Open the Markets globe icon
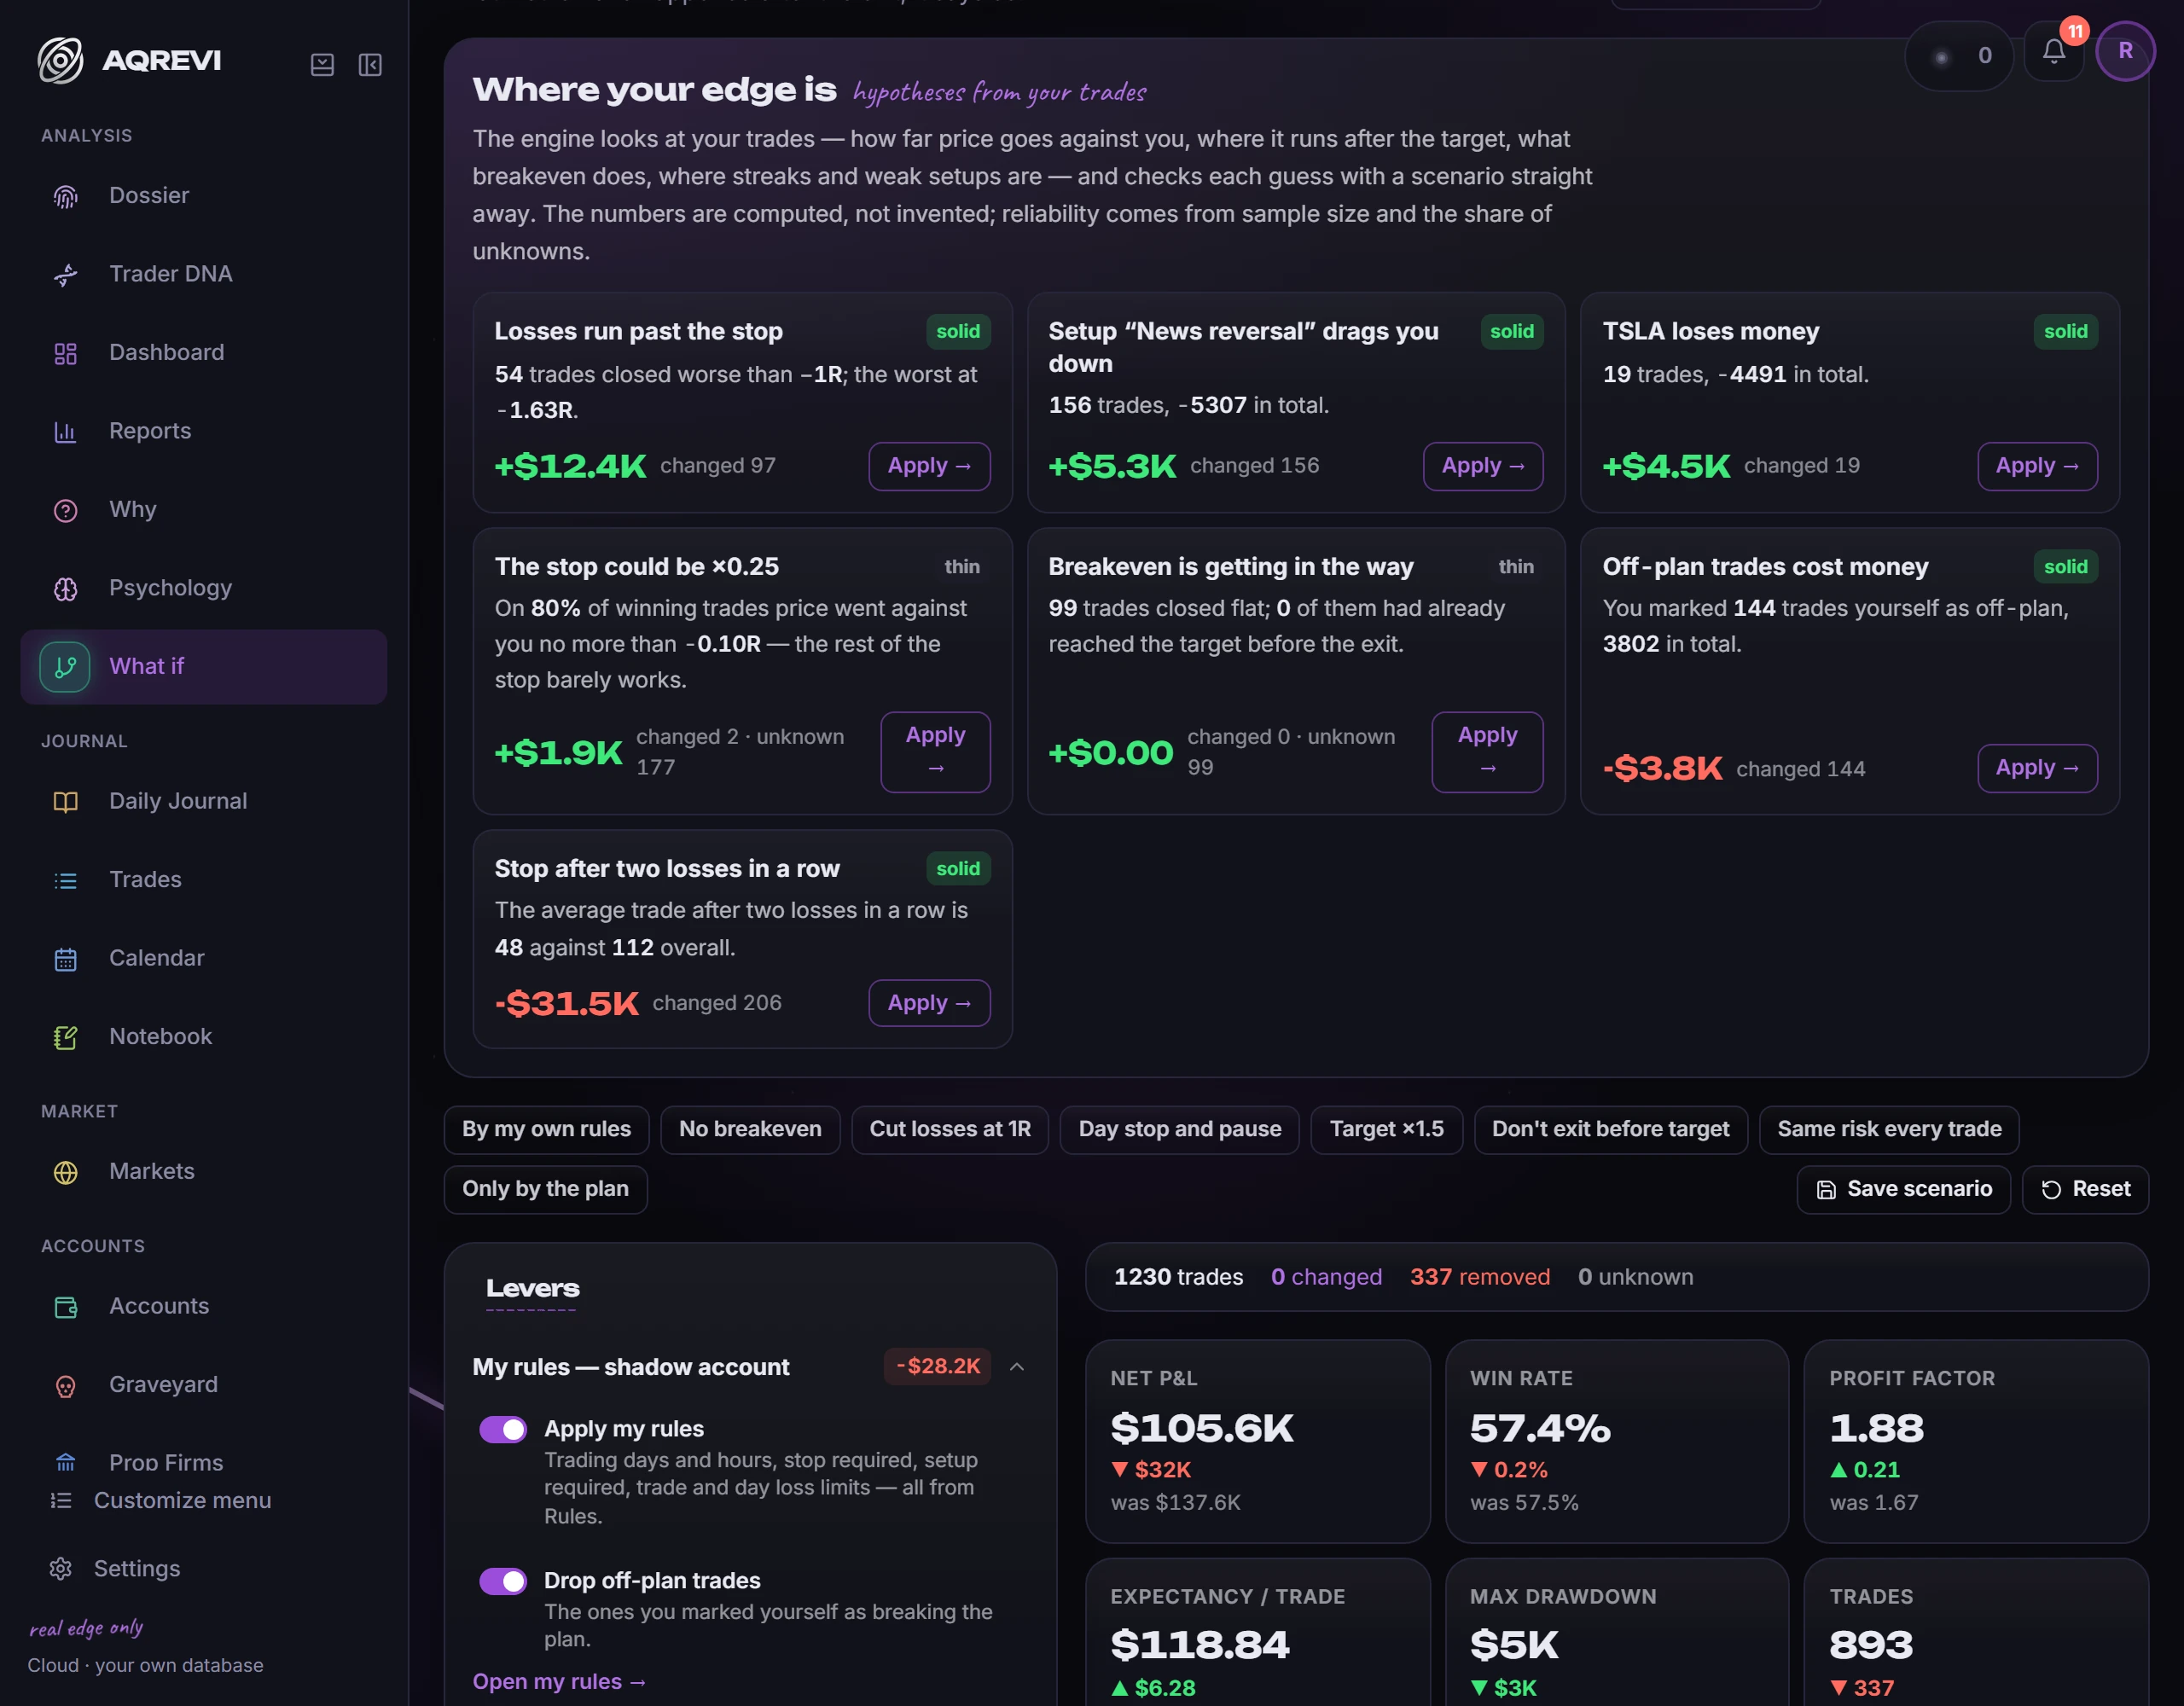This screenshot has height=1706, width=2184. pyautogui.click(x=65, y=1173)
